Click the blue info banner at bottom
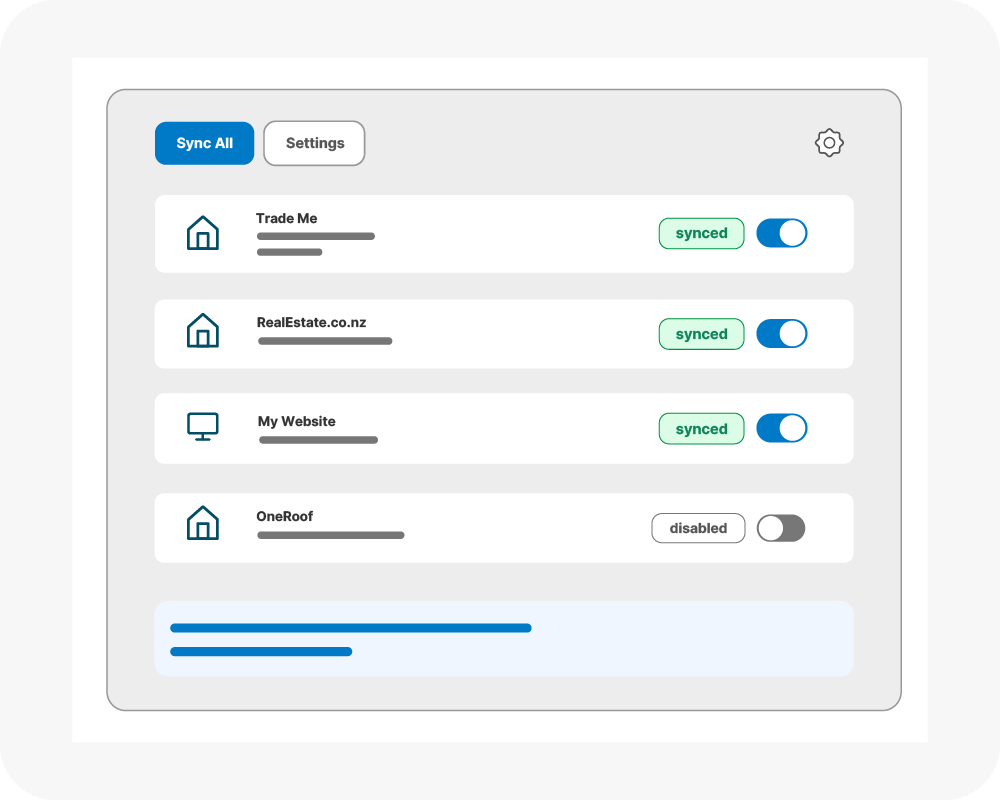Viewport: 1000px width, 800px height. (504, 639)
